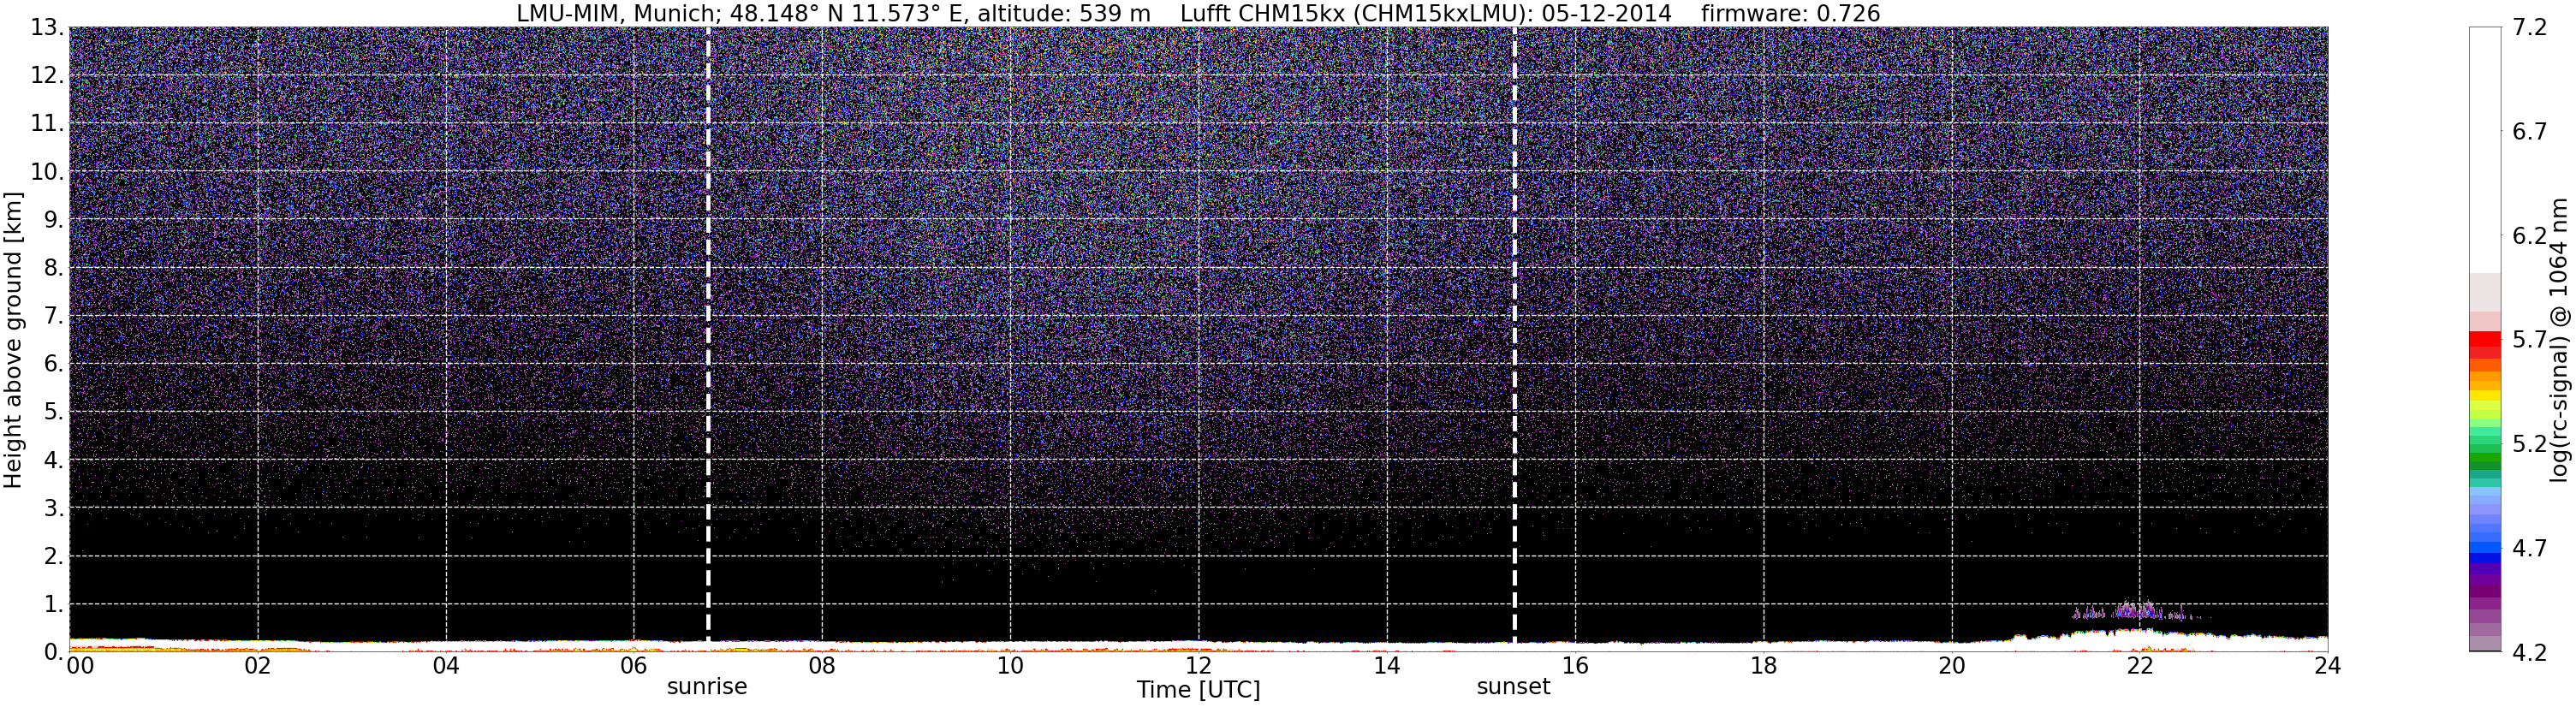Screen dimensions: 2576x707
Task: Click the height axis tick label '1.'
Action: coord(54,604)
